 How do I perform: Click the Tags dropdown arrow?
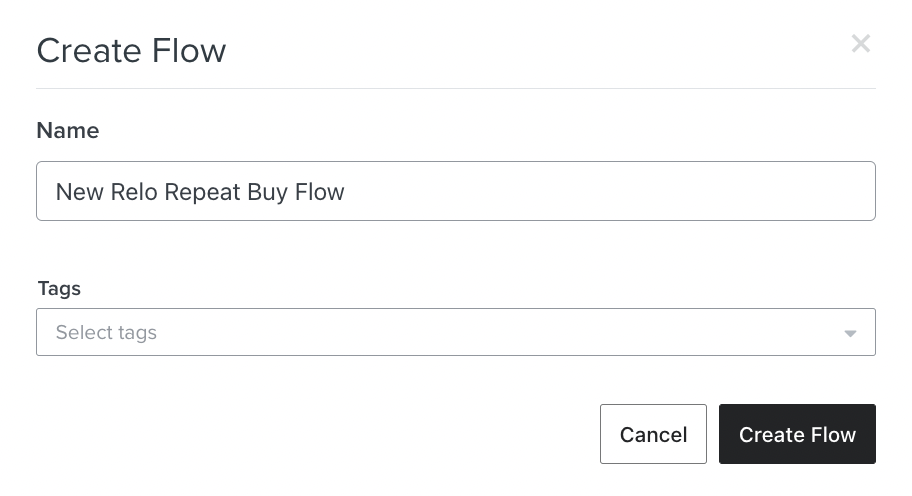click(850, 333)
